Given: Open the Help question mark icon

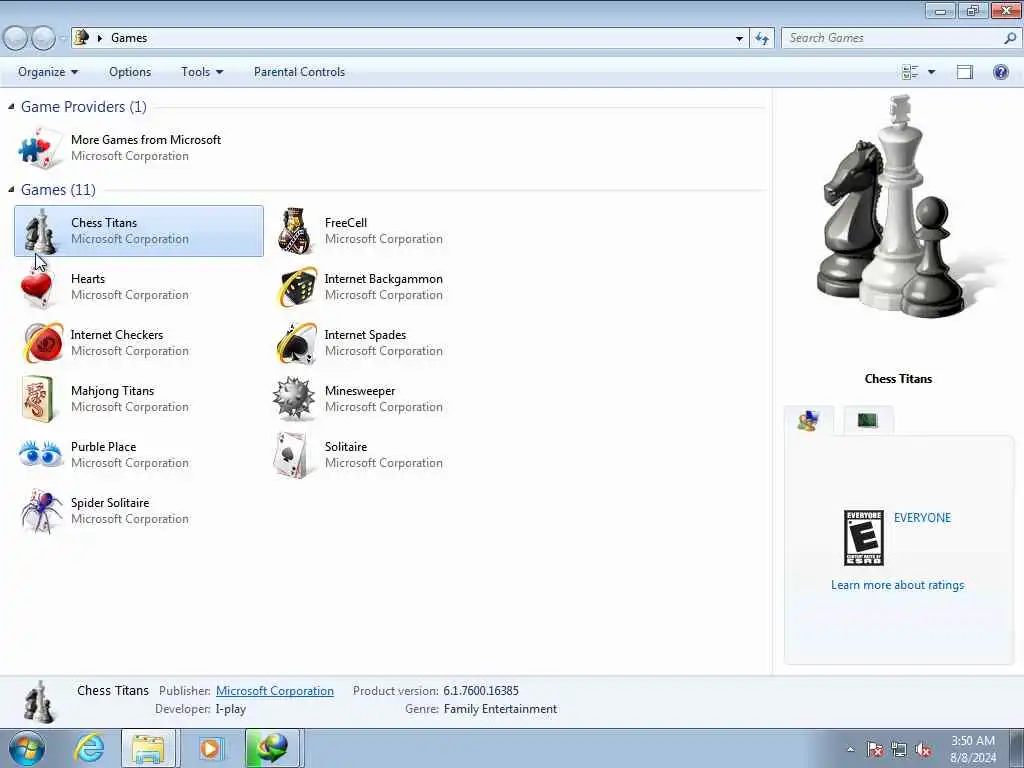Looking at the screenshot, I should [1000, 72].
